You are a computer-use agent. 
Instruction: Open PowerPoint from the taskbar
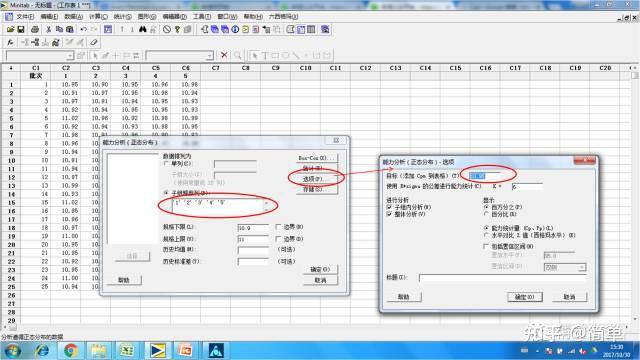(x=186, y=351)
